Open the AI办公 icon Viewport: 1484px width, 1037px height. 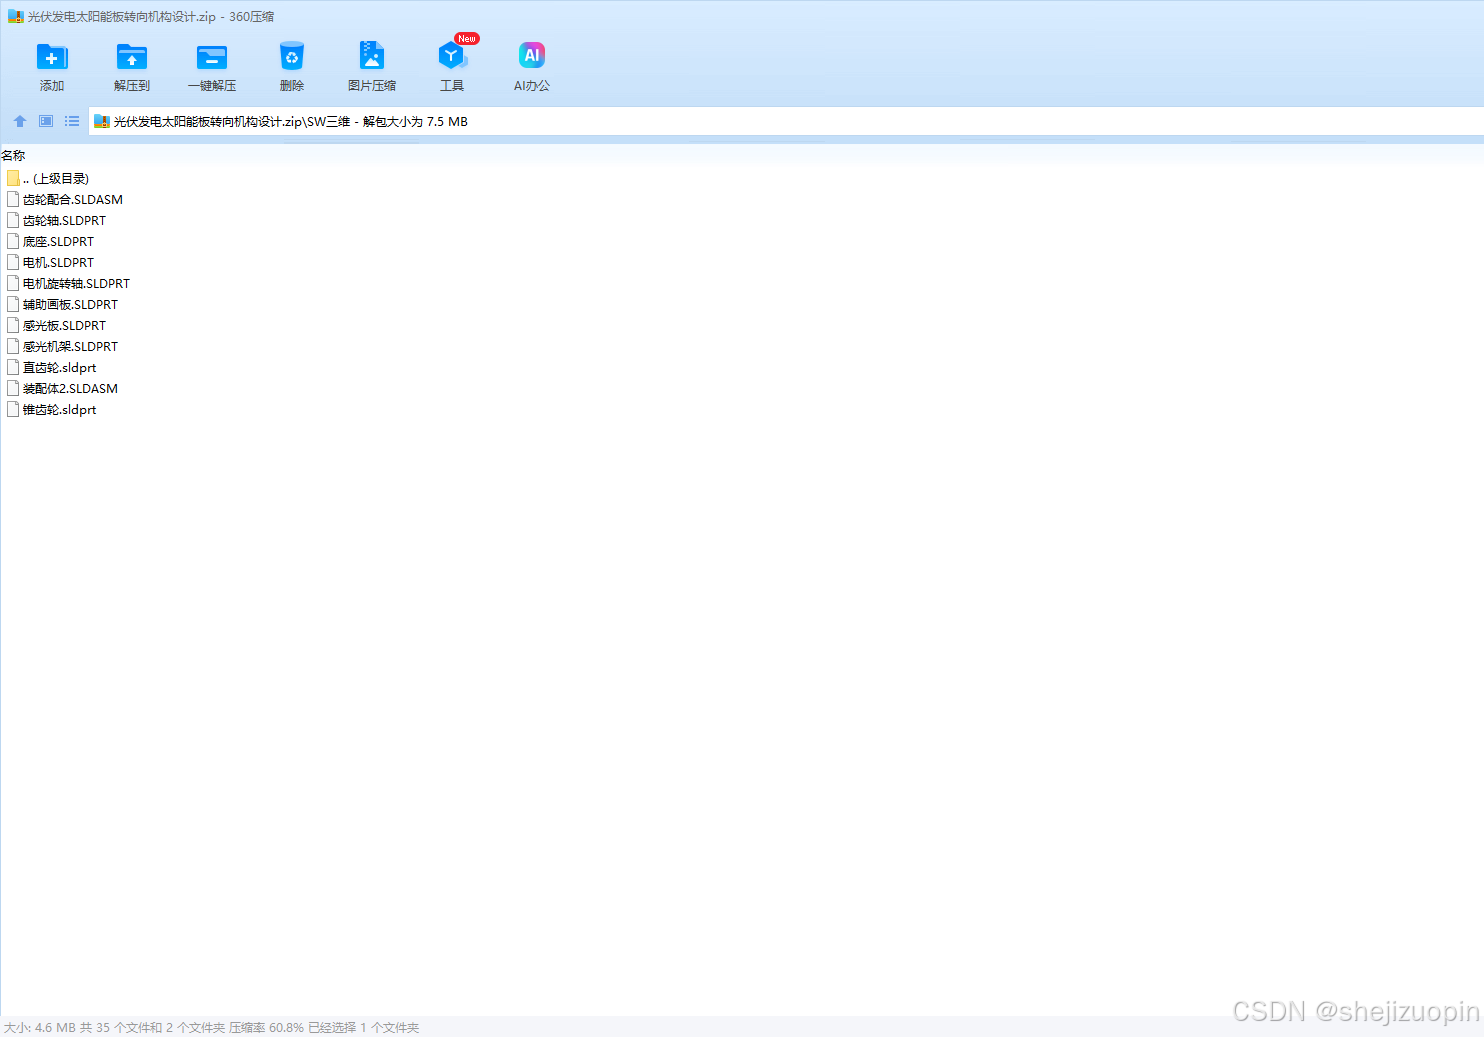(532, 56)
